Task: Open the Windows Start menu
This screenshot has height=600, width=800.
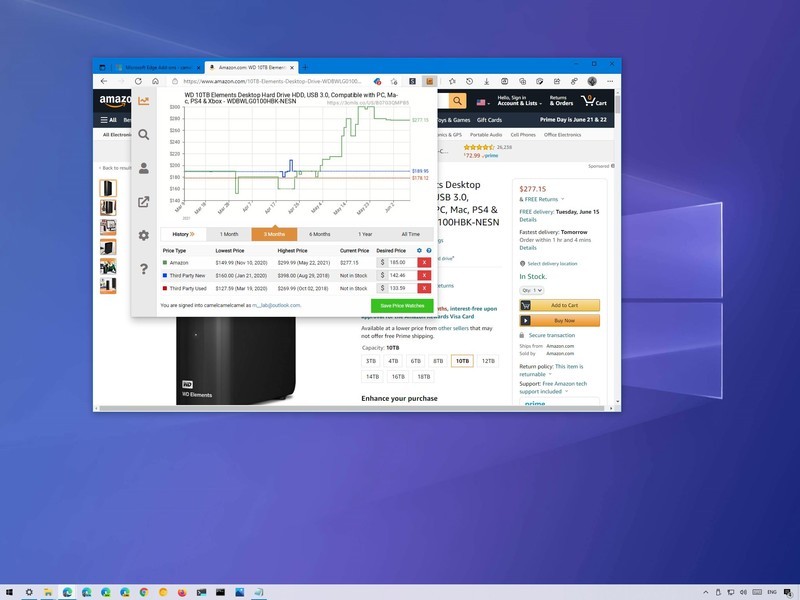Action: [9, 592]
